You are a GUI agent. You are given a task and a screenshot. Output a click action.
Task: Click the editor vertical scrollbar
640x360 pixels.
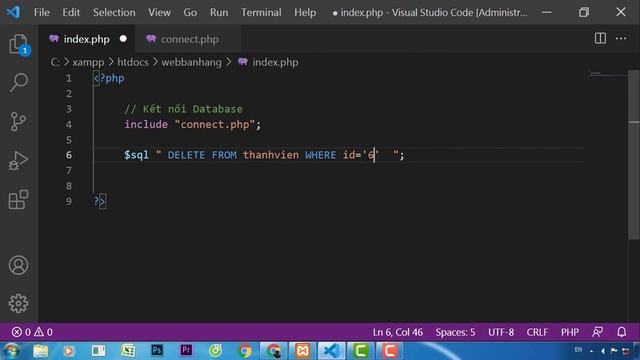click(x=634, y=155)
